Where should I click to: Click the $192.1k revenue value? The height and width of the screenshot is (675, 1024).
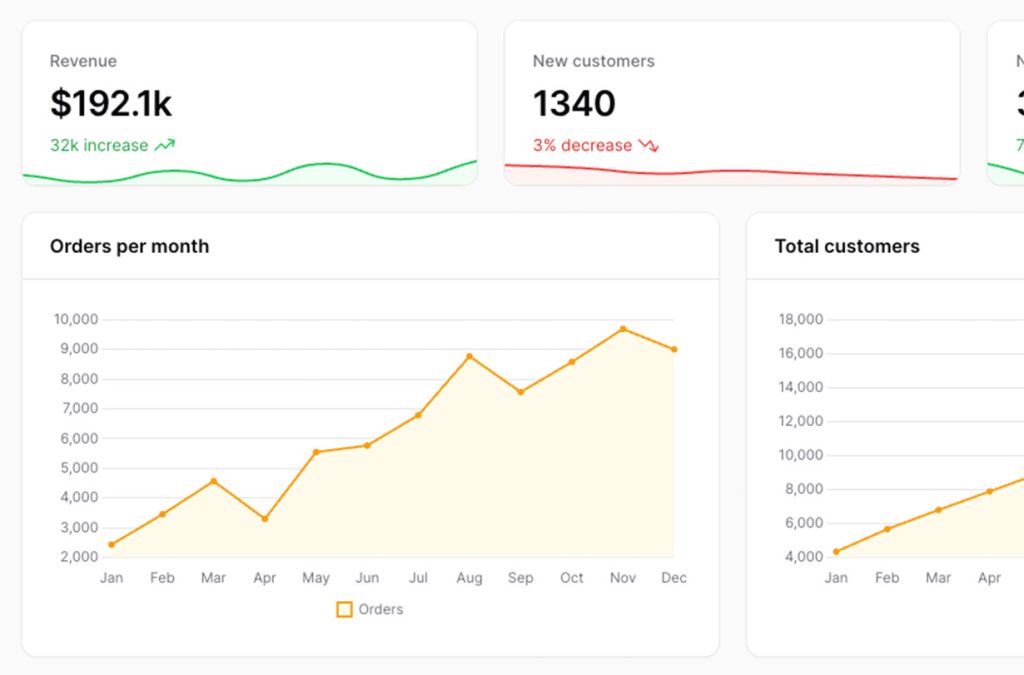click(x=111, y=103)
